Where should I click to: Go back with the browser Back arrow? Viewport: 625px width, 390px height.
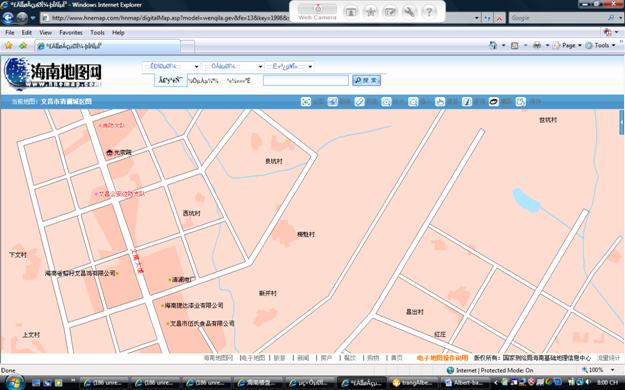point(8,18)
